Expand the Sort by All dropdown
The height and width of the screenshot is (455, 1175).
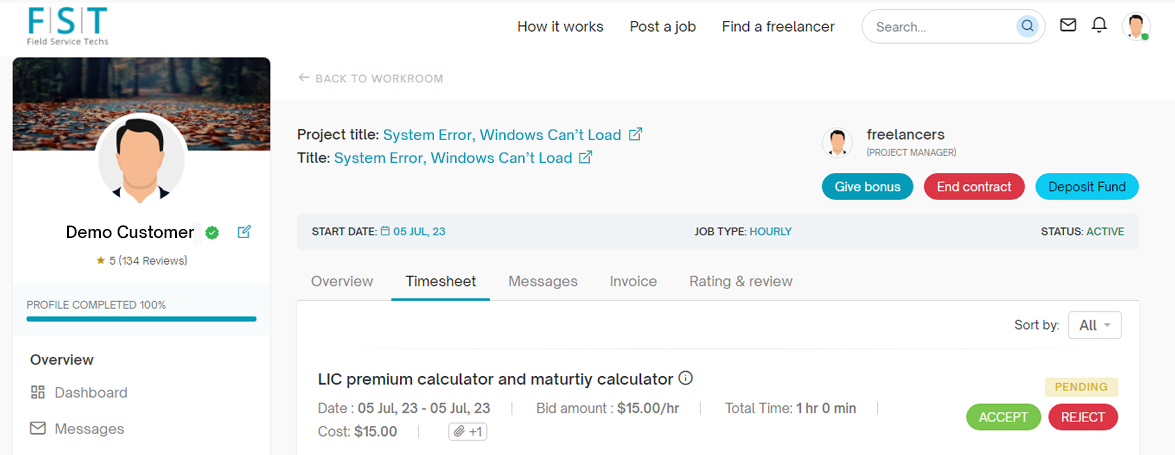1094,325
